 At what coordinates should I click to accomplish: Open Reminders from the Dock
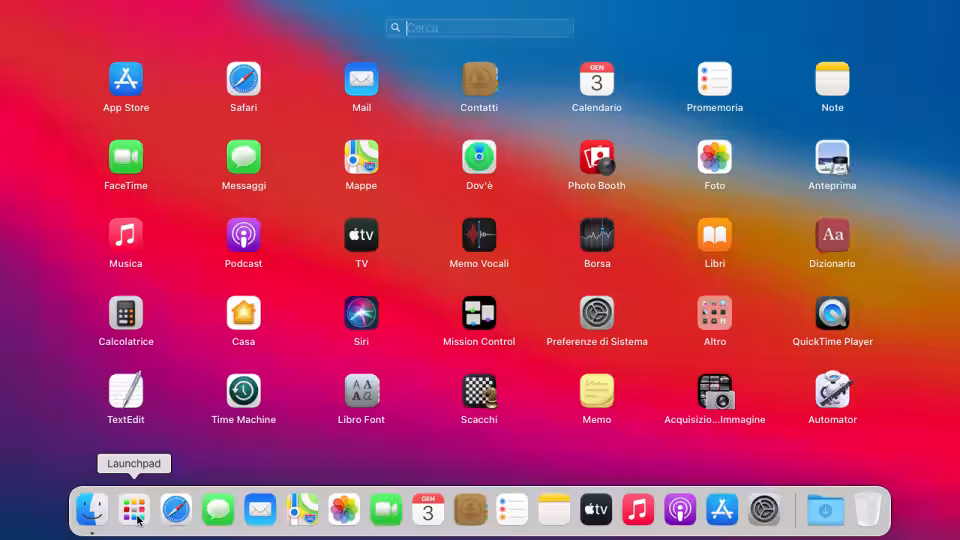pos(512,509)
